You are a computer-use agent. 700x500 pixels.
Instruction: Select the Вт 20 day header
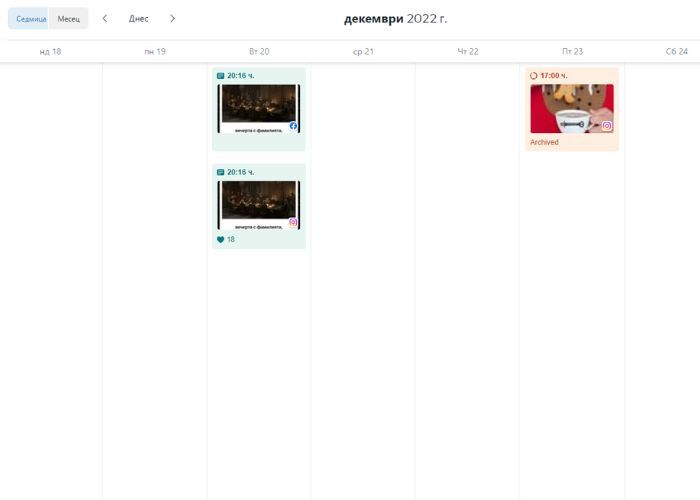pos(259,51)
